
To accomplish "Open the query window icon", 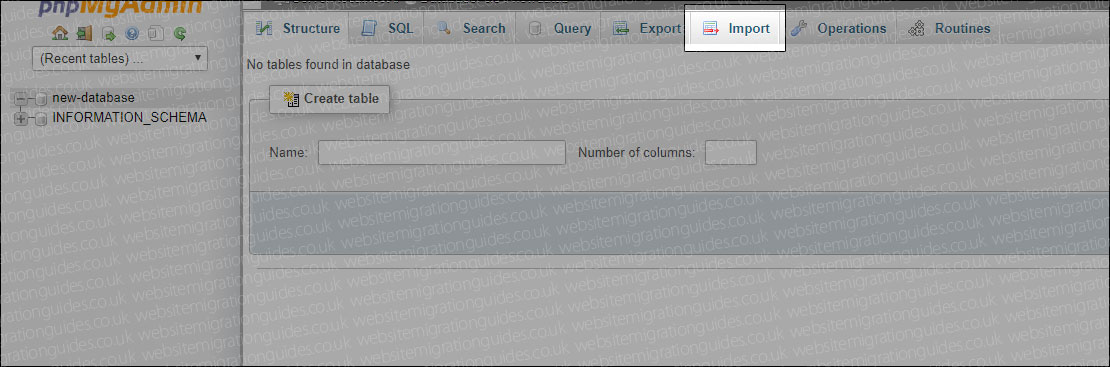I will 109,33.
